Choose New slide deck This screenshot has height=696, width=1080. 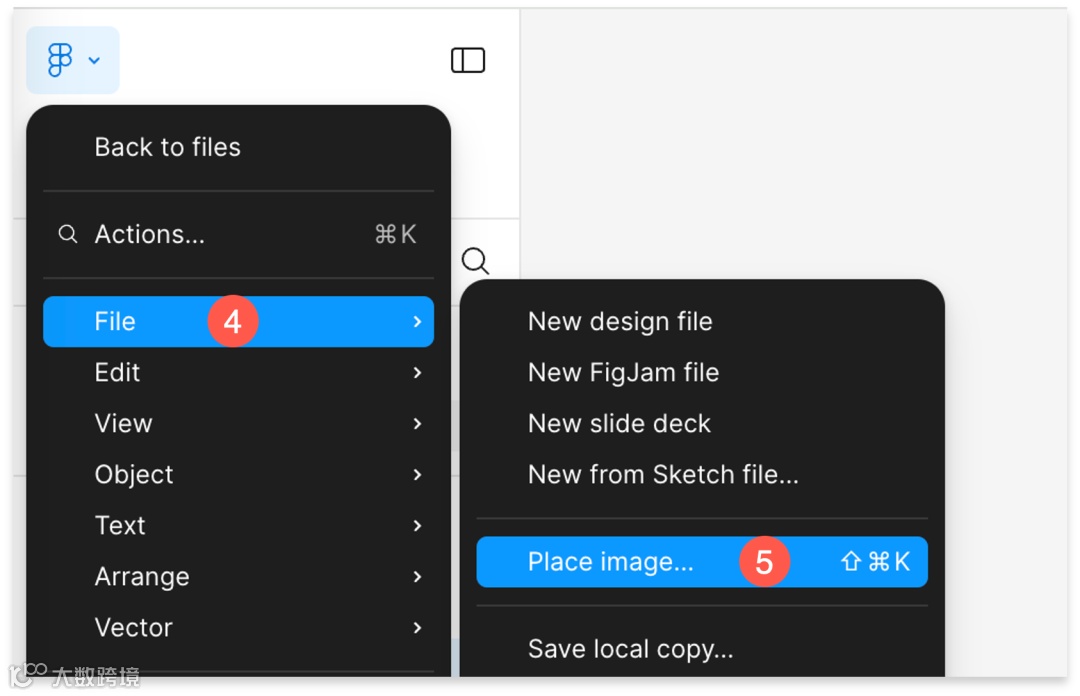[702, 424]
